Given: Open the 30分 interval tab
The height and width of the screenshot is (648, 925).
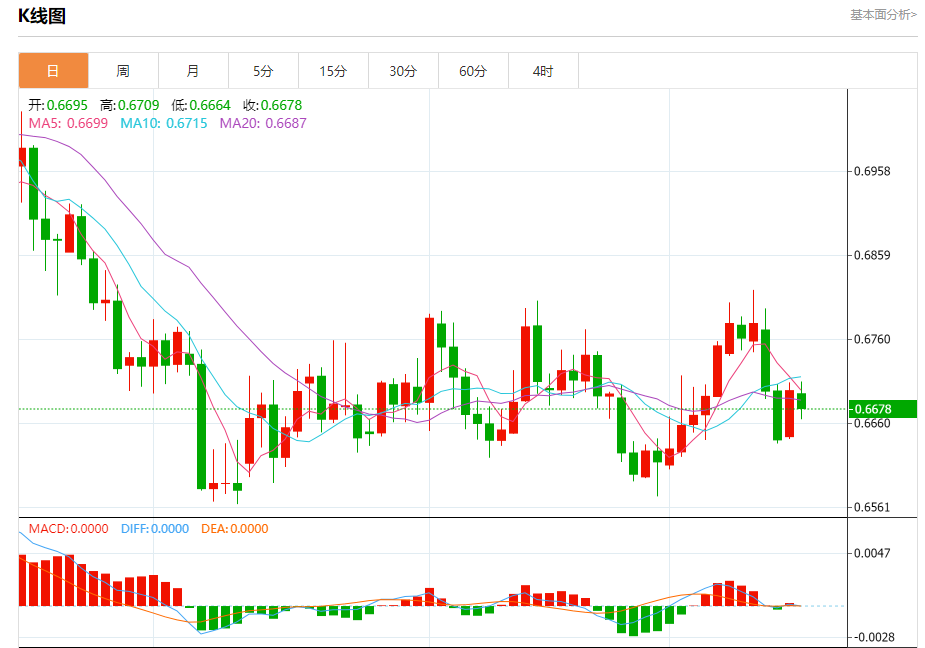Looking at the screenshot, I should click(x=403, y=71).
